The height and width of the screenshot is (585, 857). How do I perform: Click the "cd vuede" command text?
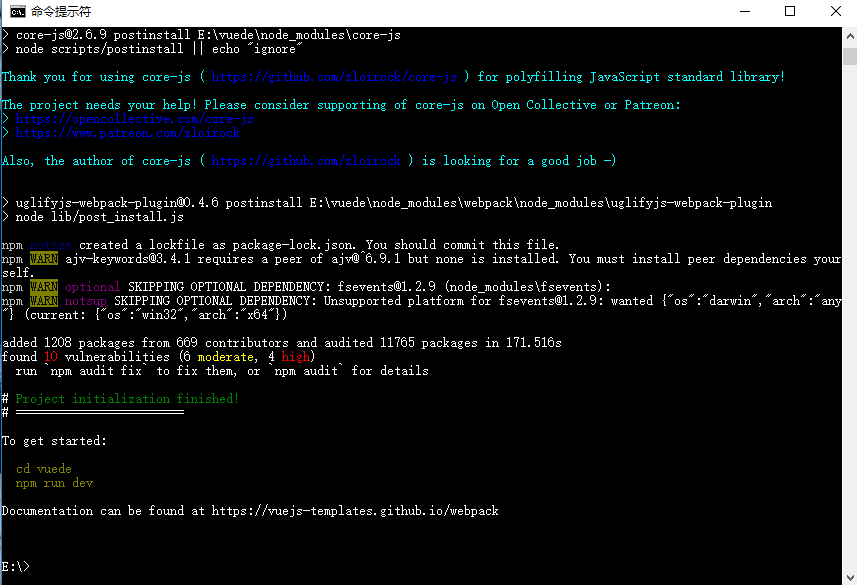click(x=44, y=469)
